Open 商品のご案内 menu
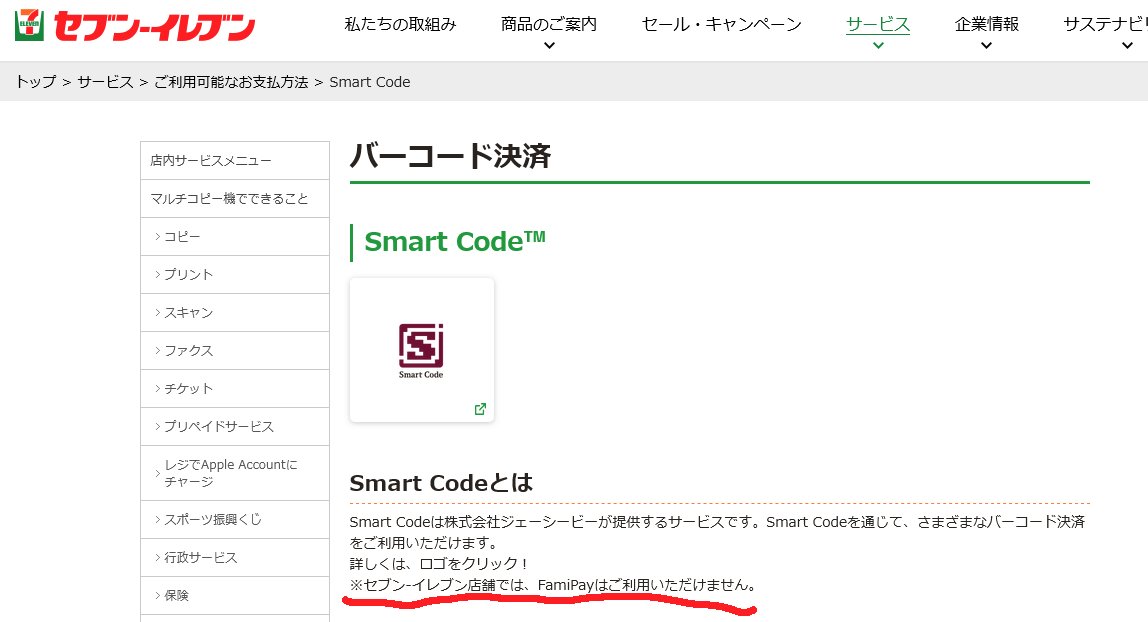Image resolution: width=1148 pixels, height=622 pixels. click(549, 24)
